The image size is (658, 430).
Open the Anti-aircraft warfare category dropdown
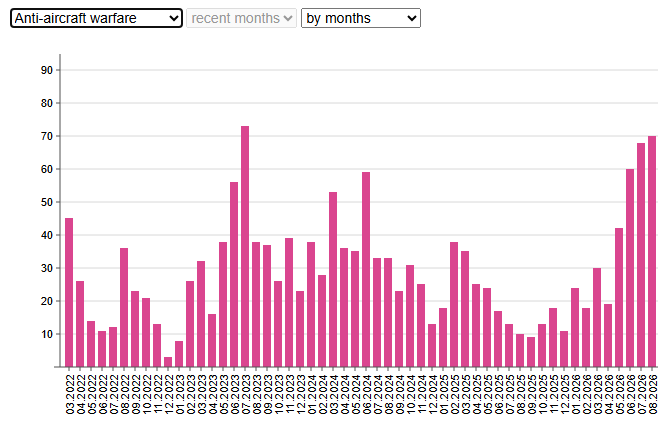96,18
